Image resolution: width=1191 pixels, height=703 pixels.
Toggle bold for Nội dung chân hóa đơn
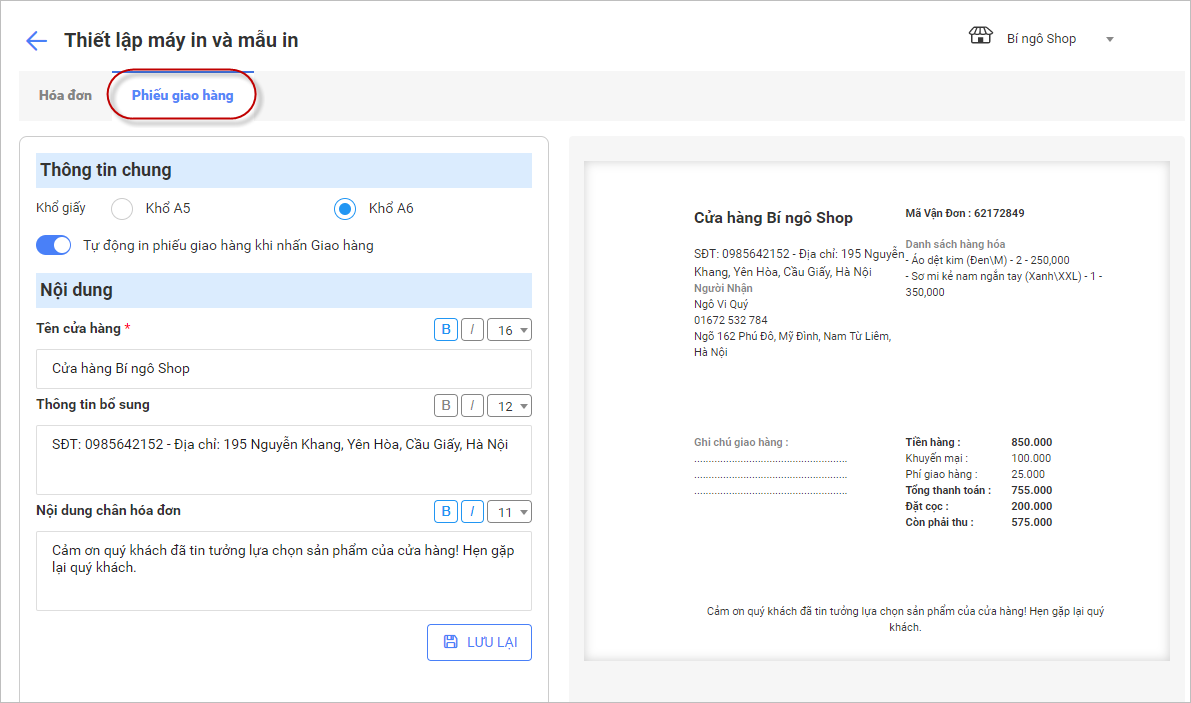[x=445, y=512]
